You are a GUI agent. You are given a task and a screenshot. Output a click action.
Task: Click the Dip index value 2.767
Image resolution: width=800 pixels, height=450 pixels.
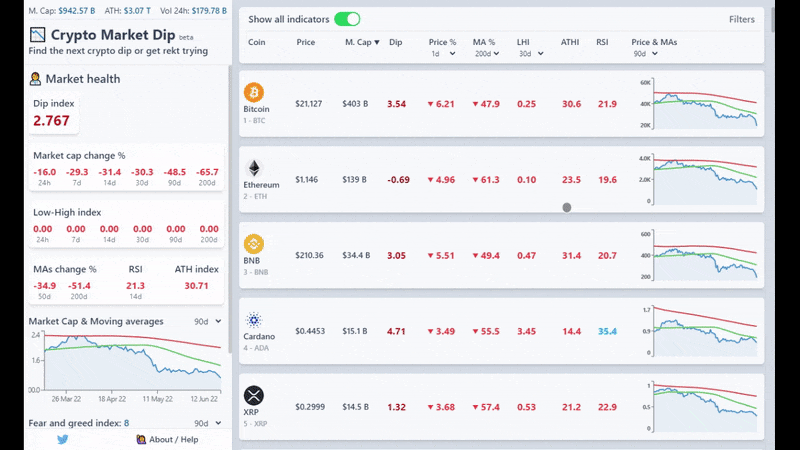(x=51, y=121)
